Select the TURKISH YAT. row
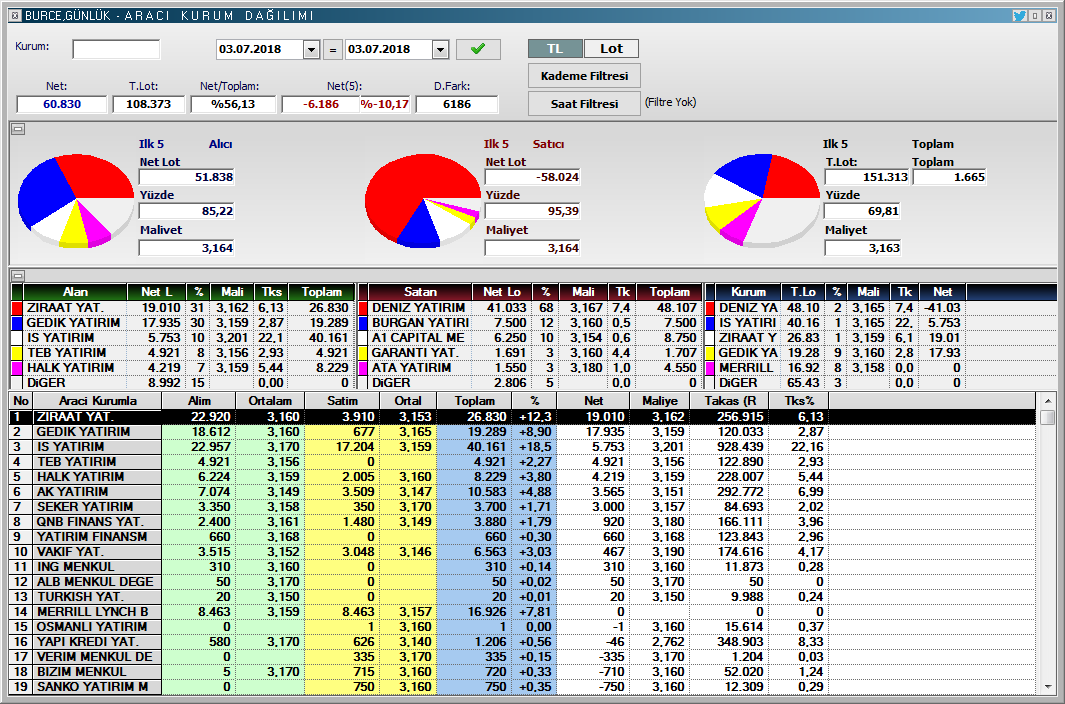The image size is (1065, 704). (x=522, y=596)
